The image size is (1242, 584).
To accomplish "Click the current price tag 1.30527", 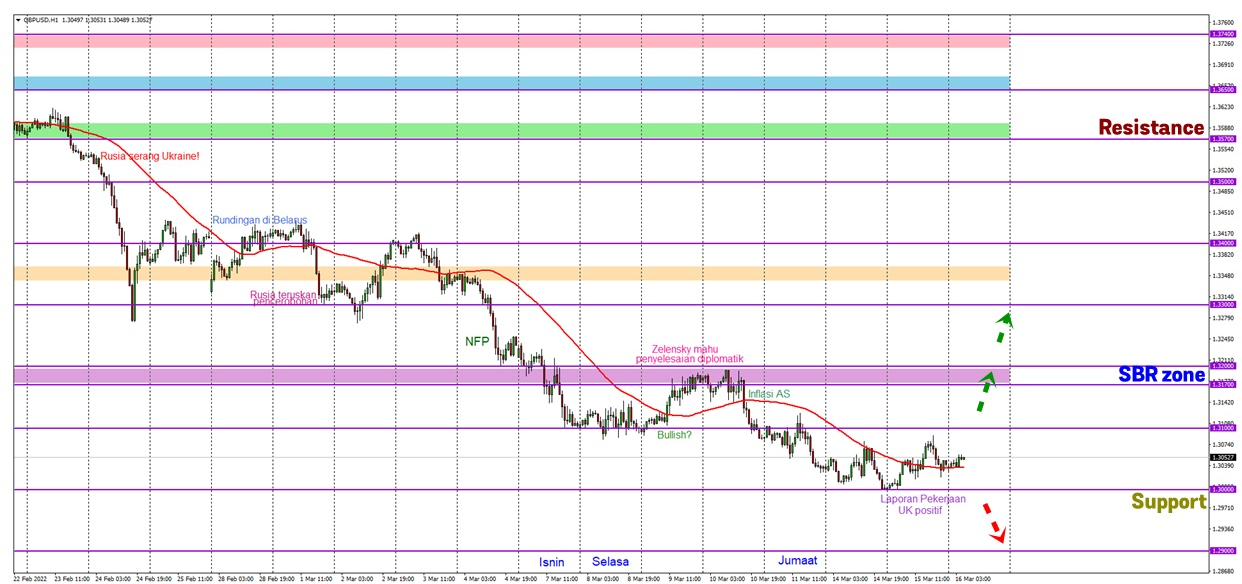I will pos(1223,457).
